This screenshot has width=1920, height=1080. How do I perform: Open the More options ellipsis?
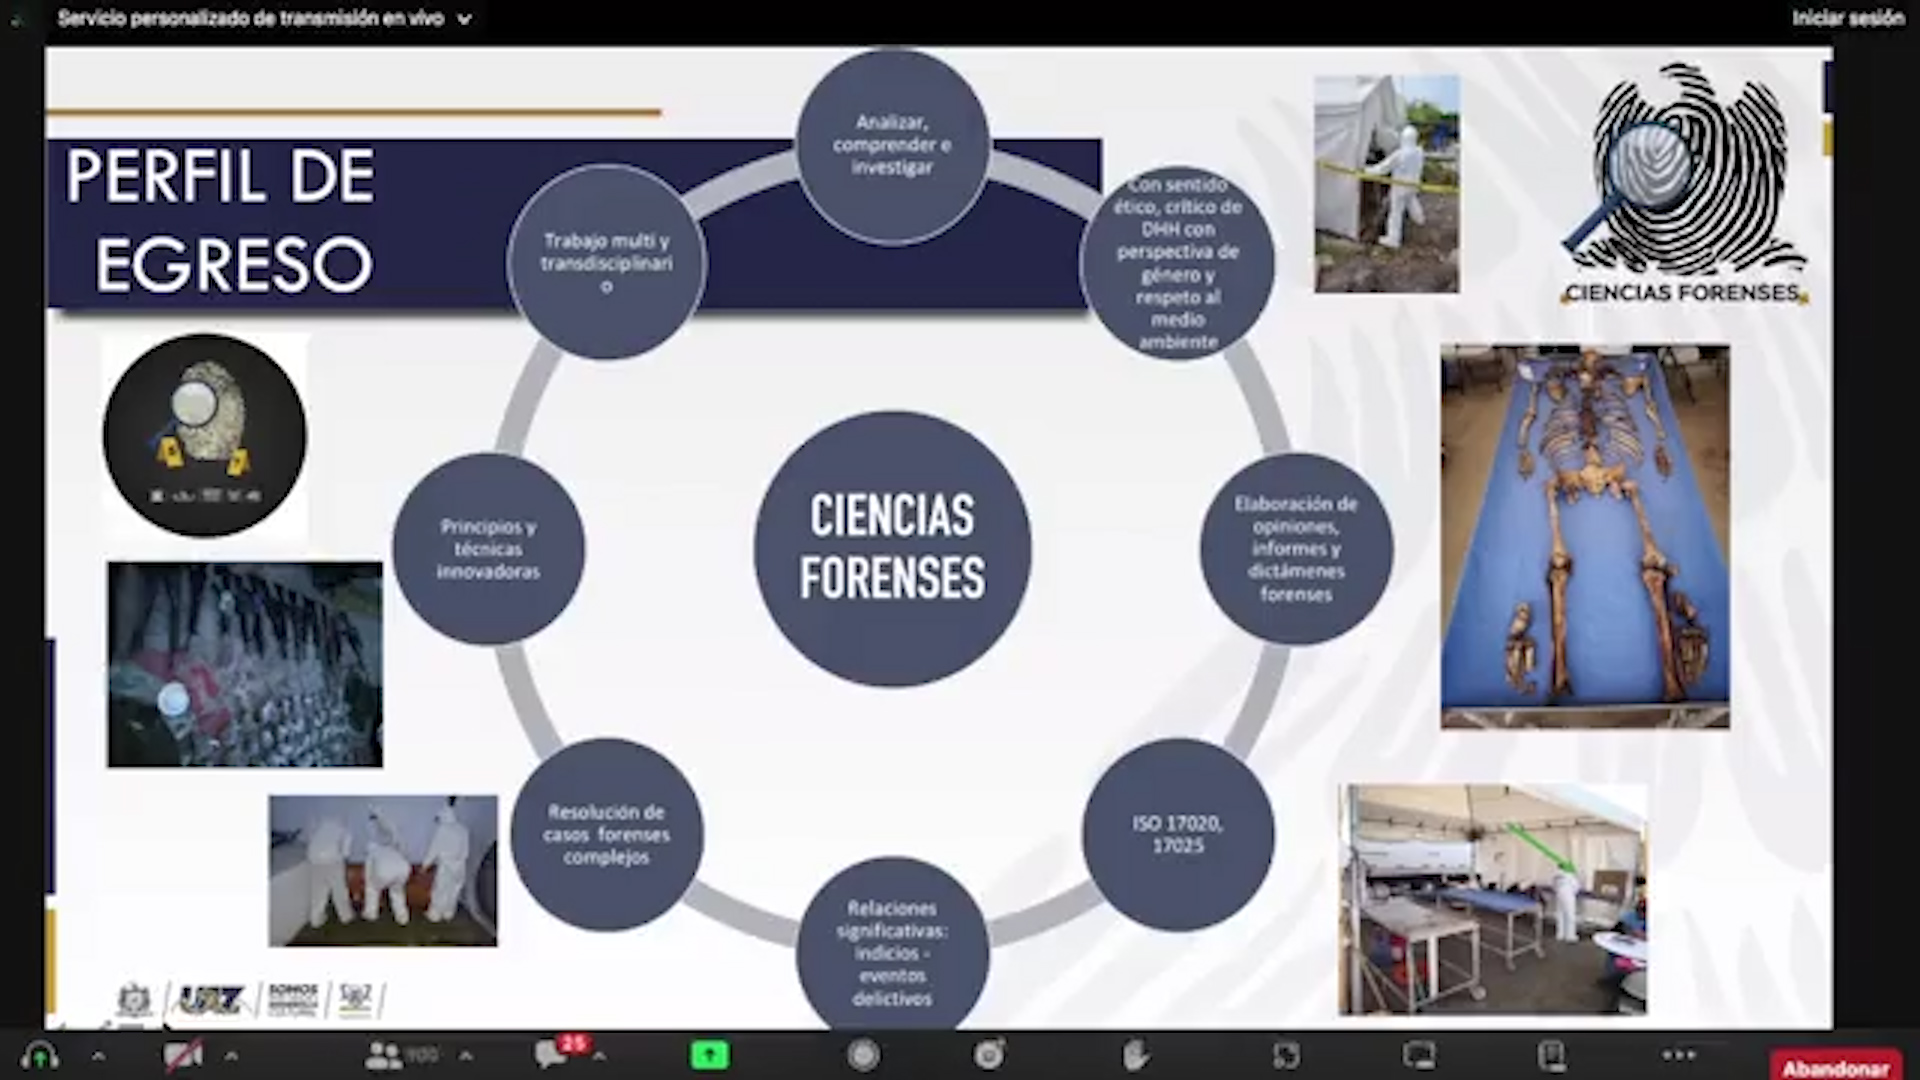tap(1679, 1055)
